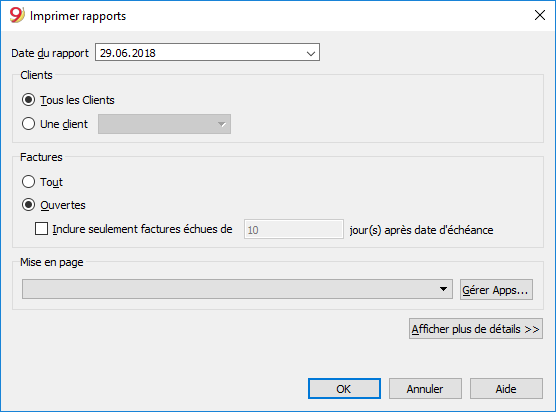Click the Gérer Apps... button

pos(496,290)
